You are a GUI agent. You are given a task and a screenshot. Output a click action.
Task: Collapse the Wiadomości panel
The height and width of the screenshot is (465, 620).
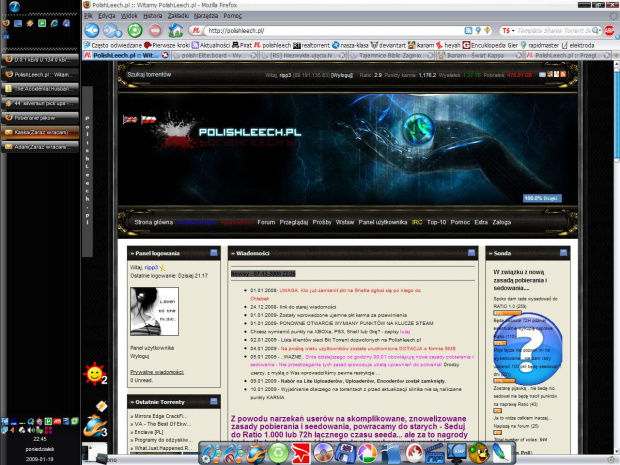pyautogui.click(x=471, y=253)
